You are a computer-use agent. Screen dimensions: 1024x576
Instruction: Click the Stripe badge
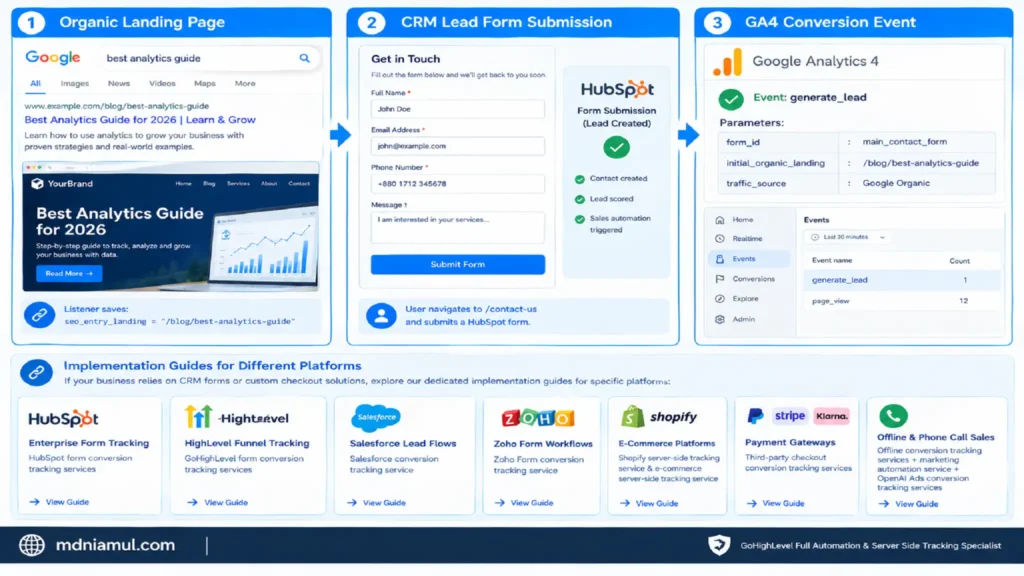tap(789, 416)
